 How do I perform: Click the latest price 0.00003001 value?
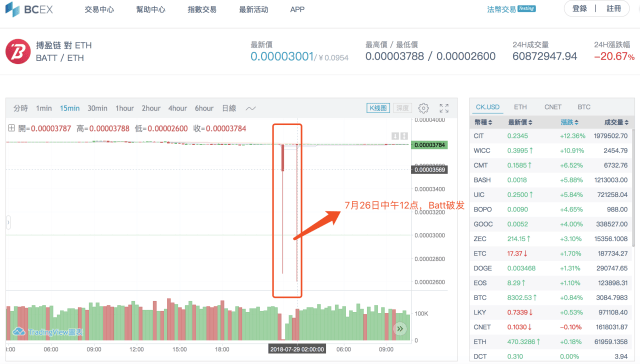[x=282, y=56]
